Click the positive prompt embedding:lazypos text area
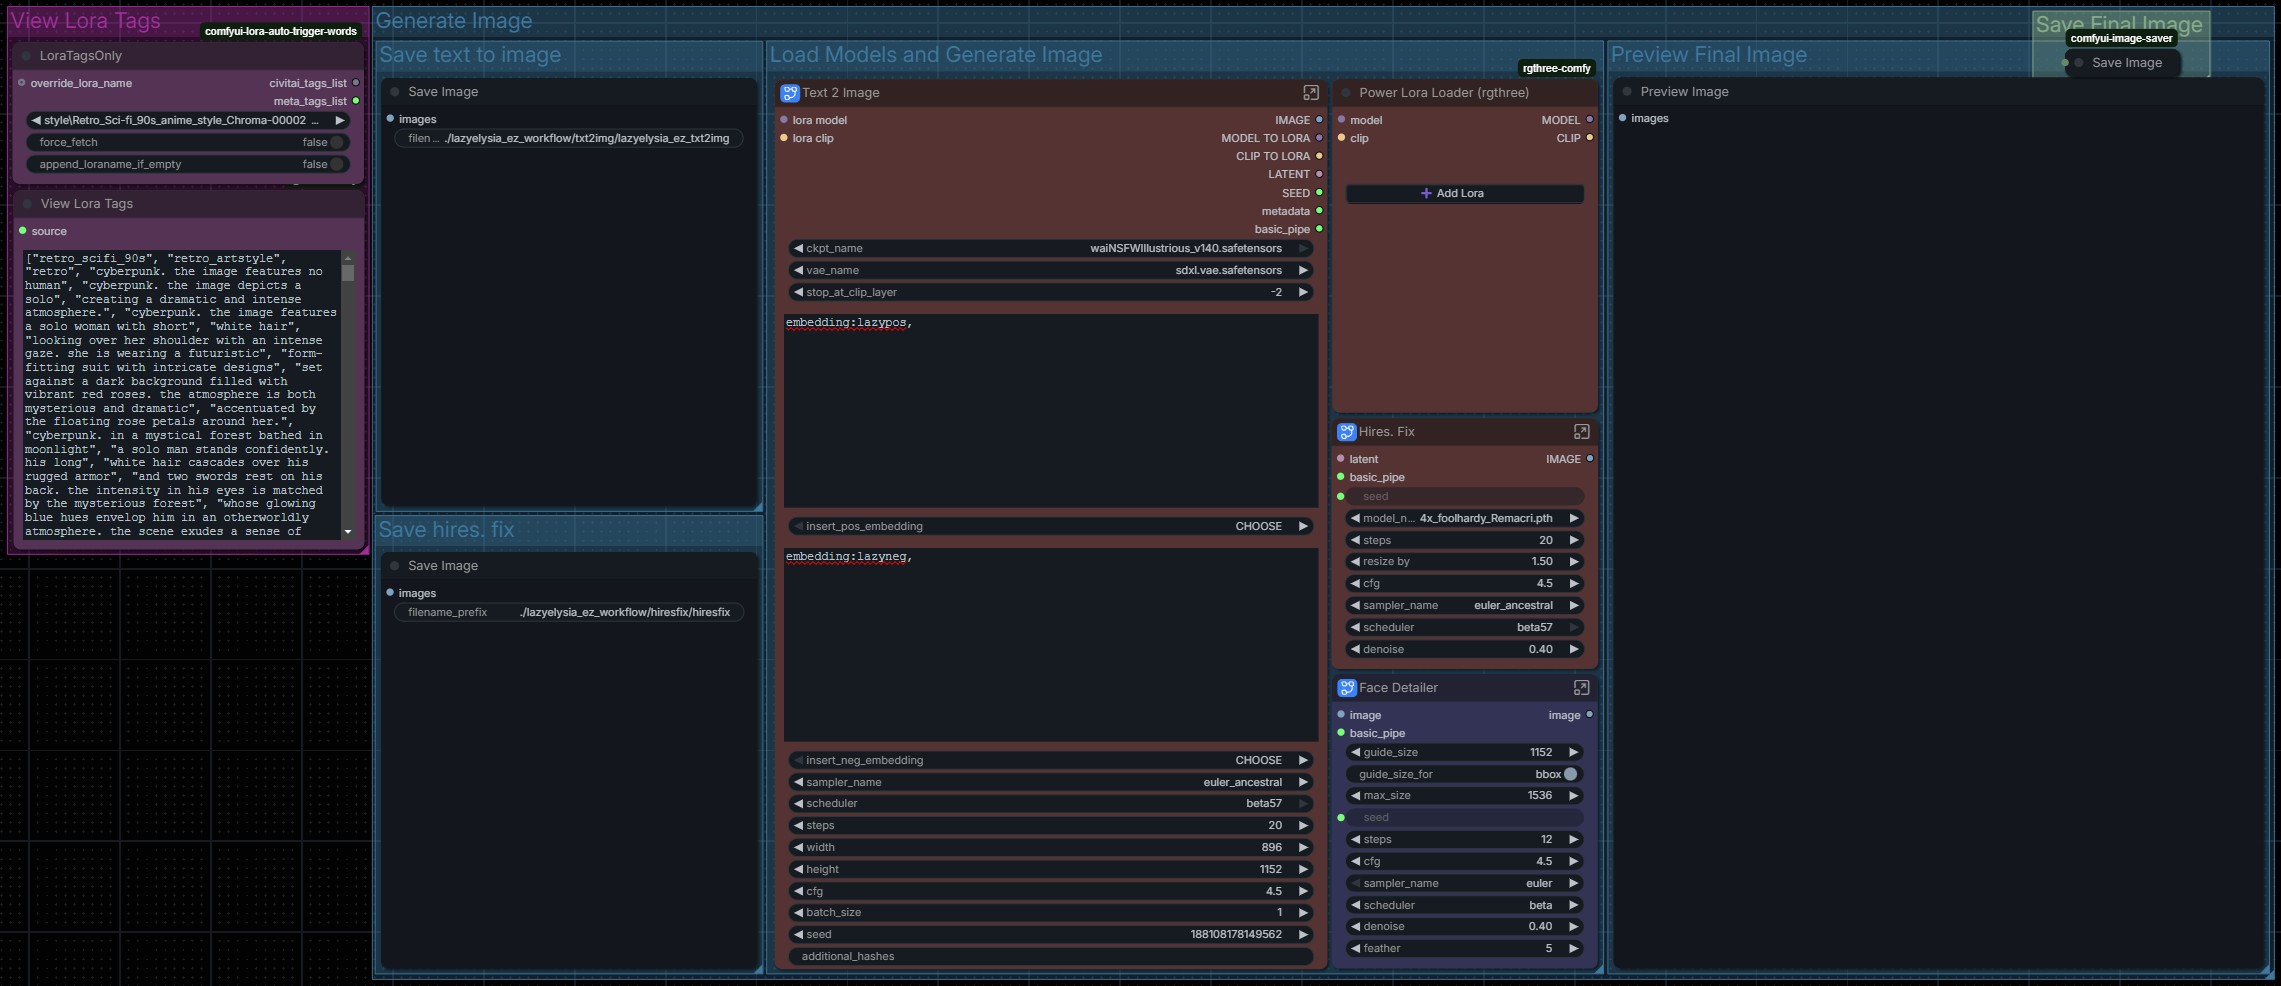Image resolution: width=2281 pixels, height=986 pixels. 1051,411
